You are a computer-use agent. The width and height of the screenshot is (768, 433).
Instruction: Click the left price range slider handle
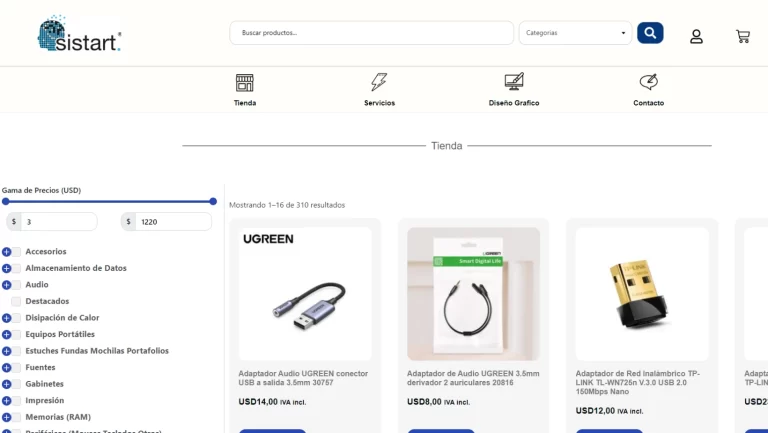(5, 201)
